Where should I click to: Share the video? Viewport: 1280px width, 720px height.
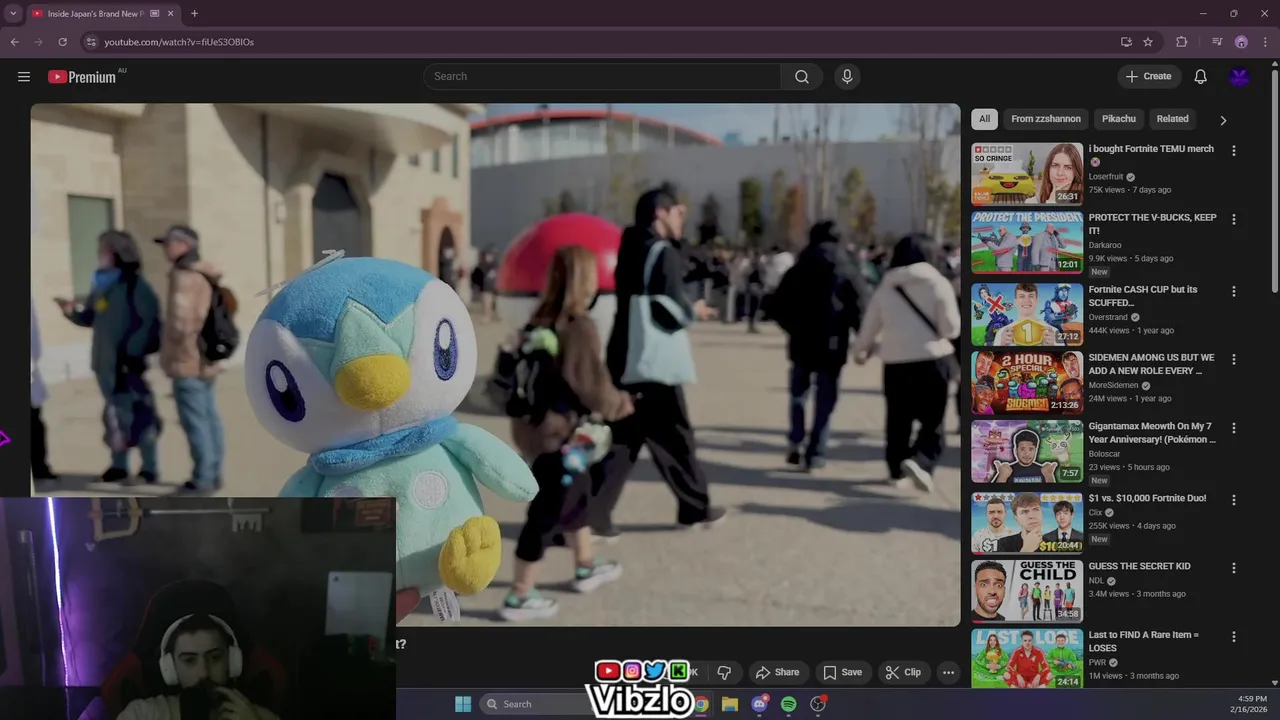(x=777, y=672)
